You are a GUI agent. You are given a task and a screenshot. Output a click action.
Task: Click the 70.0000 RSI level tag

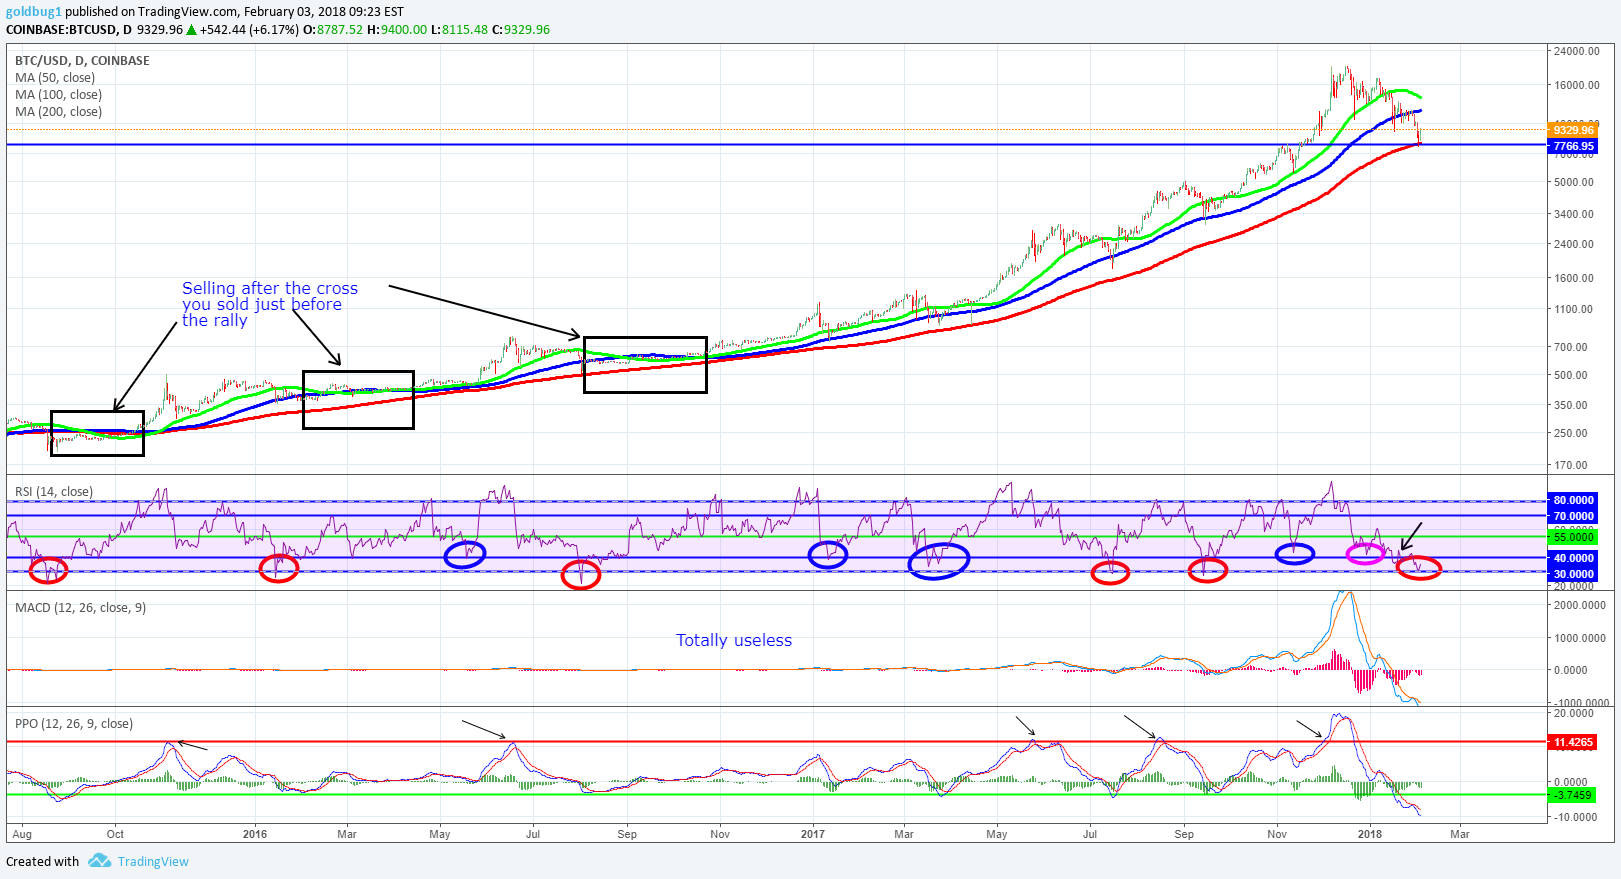click(x=1573, y=516)
